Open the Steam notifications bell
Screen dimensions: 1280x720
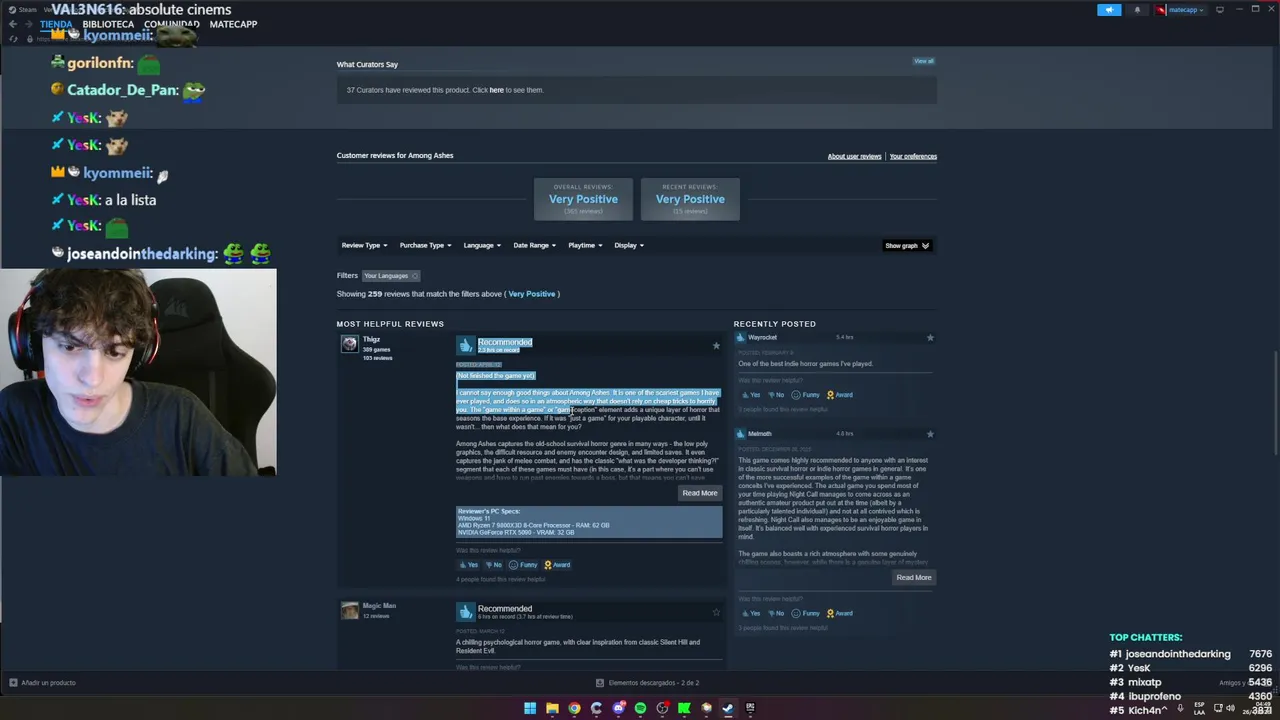click(x=1137, y=10)
